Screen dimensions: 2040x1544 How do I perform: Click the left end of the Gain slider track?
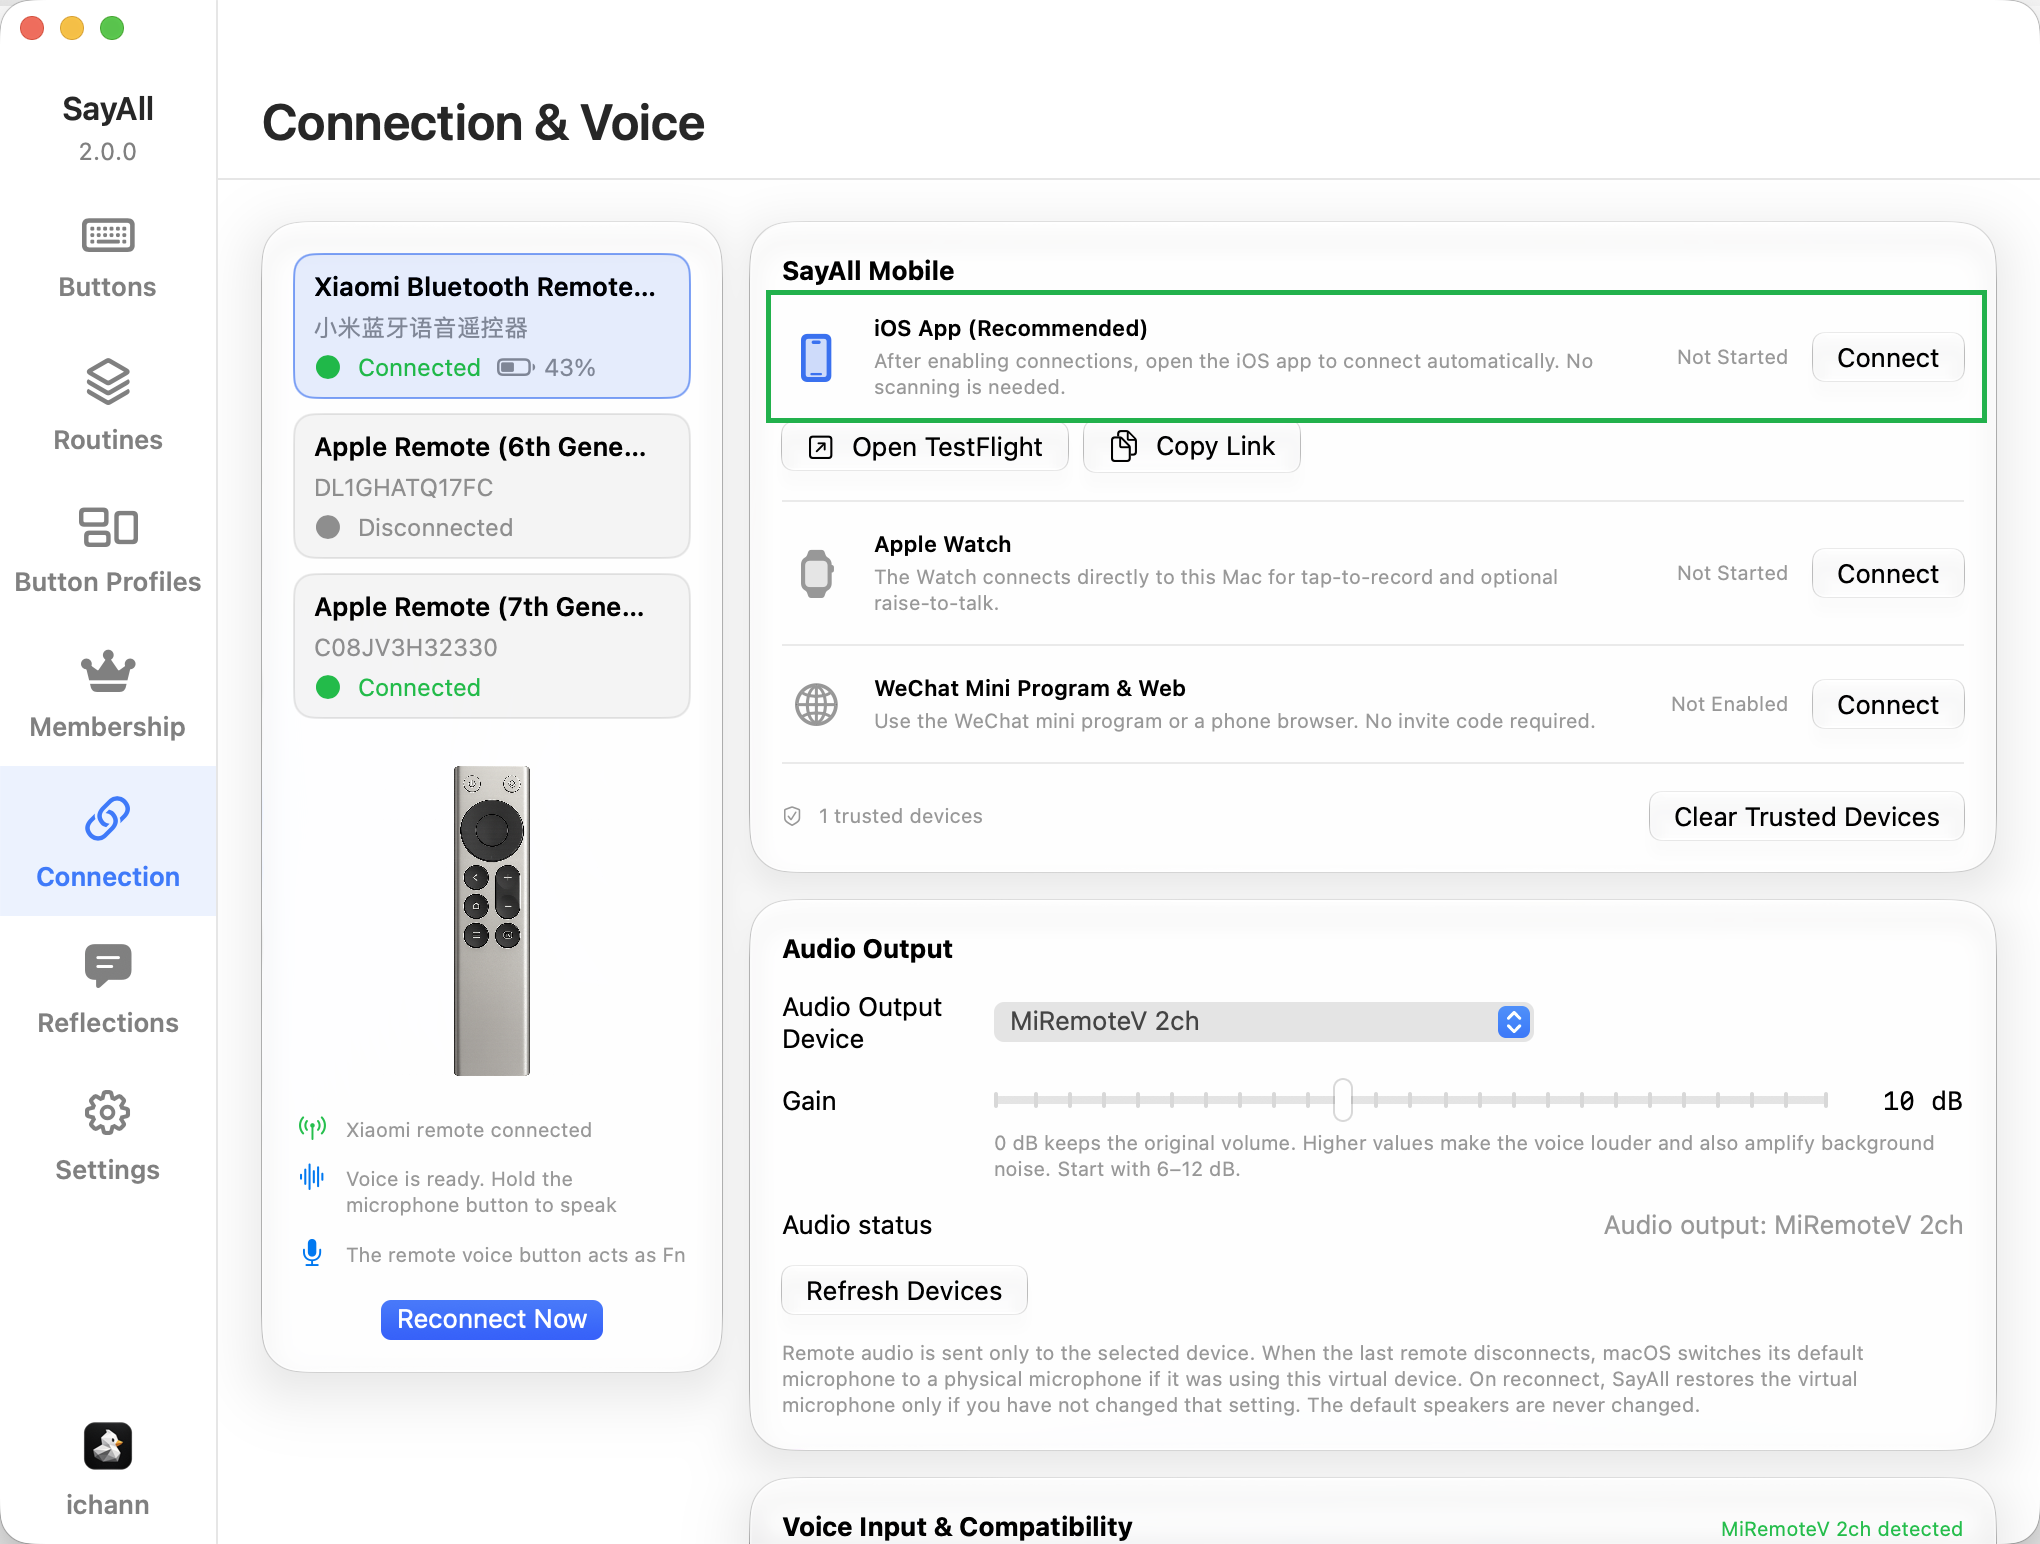pyautogui.click(x=997, y=1100)
